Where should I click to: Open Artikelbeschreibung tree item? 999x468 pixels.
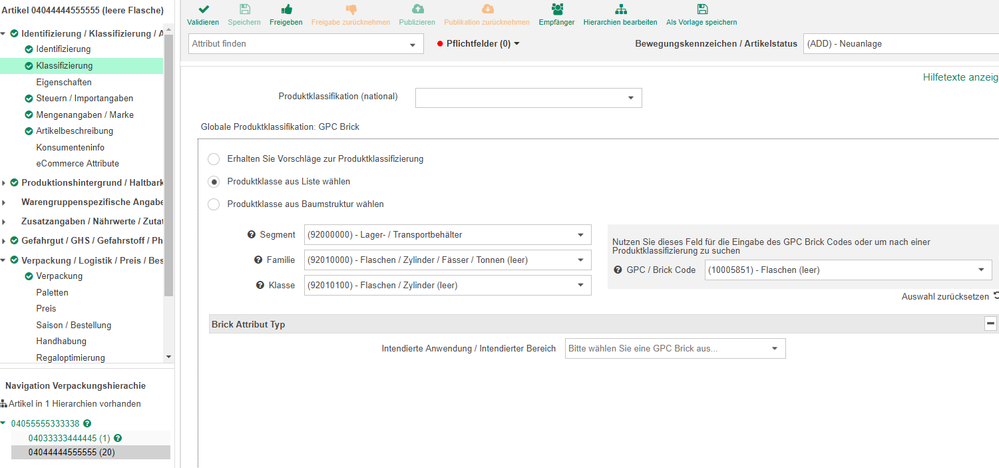pos(75,131)
